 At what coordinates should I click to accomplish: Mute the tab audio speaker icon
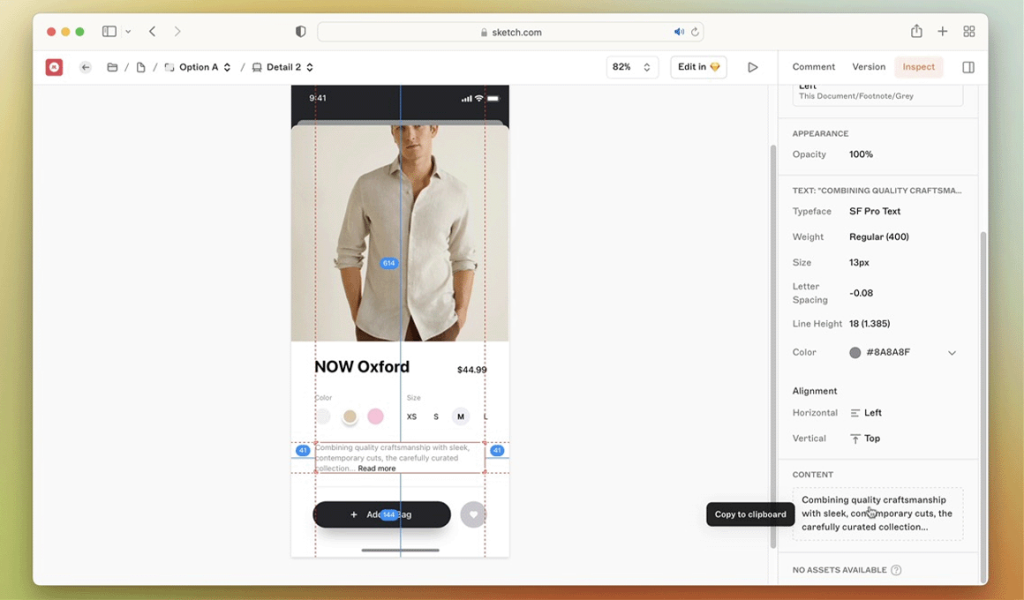(679, 31)
